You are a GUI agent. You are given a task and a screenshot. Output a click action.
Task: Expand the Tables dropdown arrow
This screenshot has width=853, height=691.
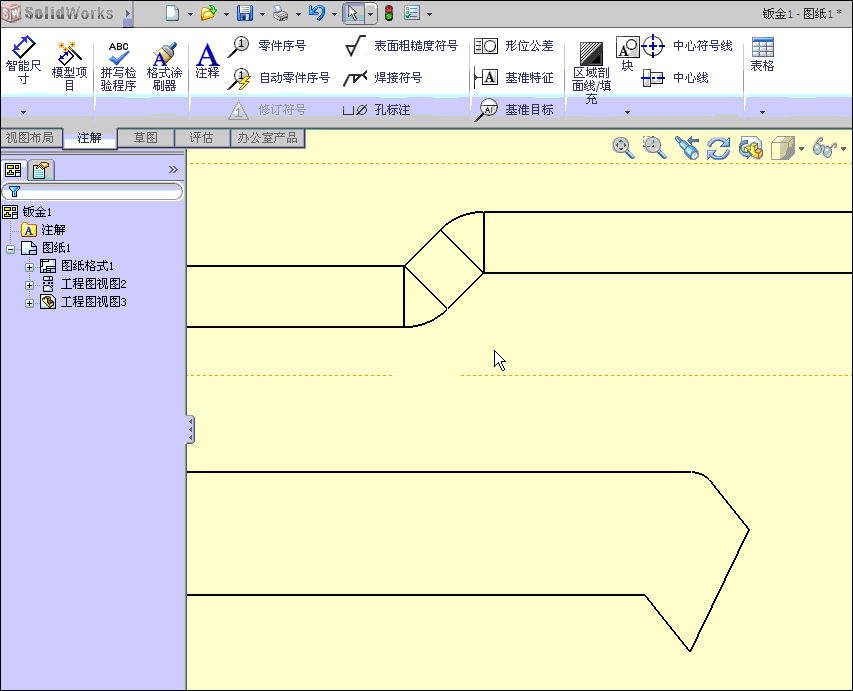click(x=762, y=112)
